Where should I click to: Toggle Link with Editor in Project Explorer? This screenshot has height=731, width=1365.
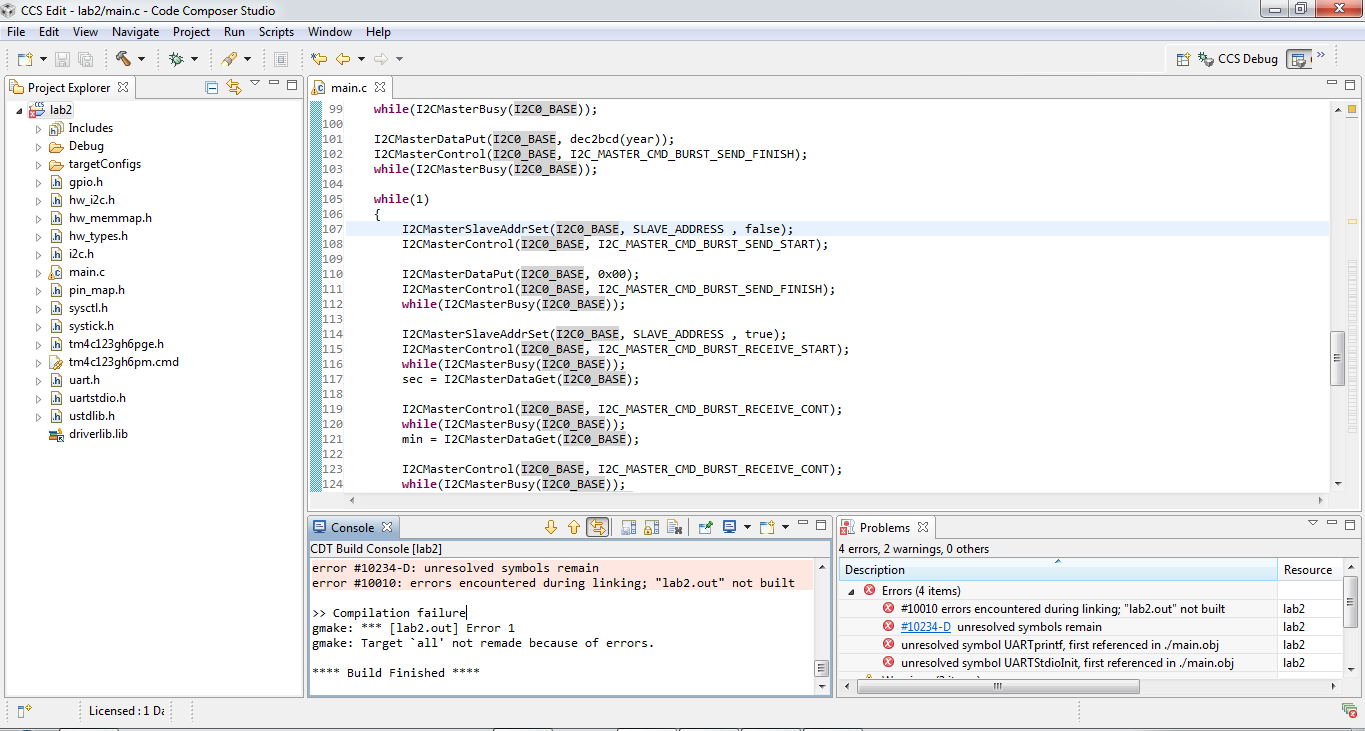pyautogui.click(x=234, y=87)
